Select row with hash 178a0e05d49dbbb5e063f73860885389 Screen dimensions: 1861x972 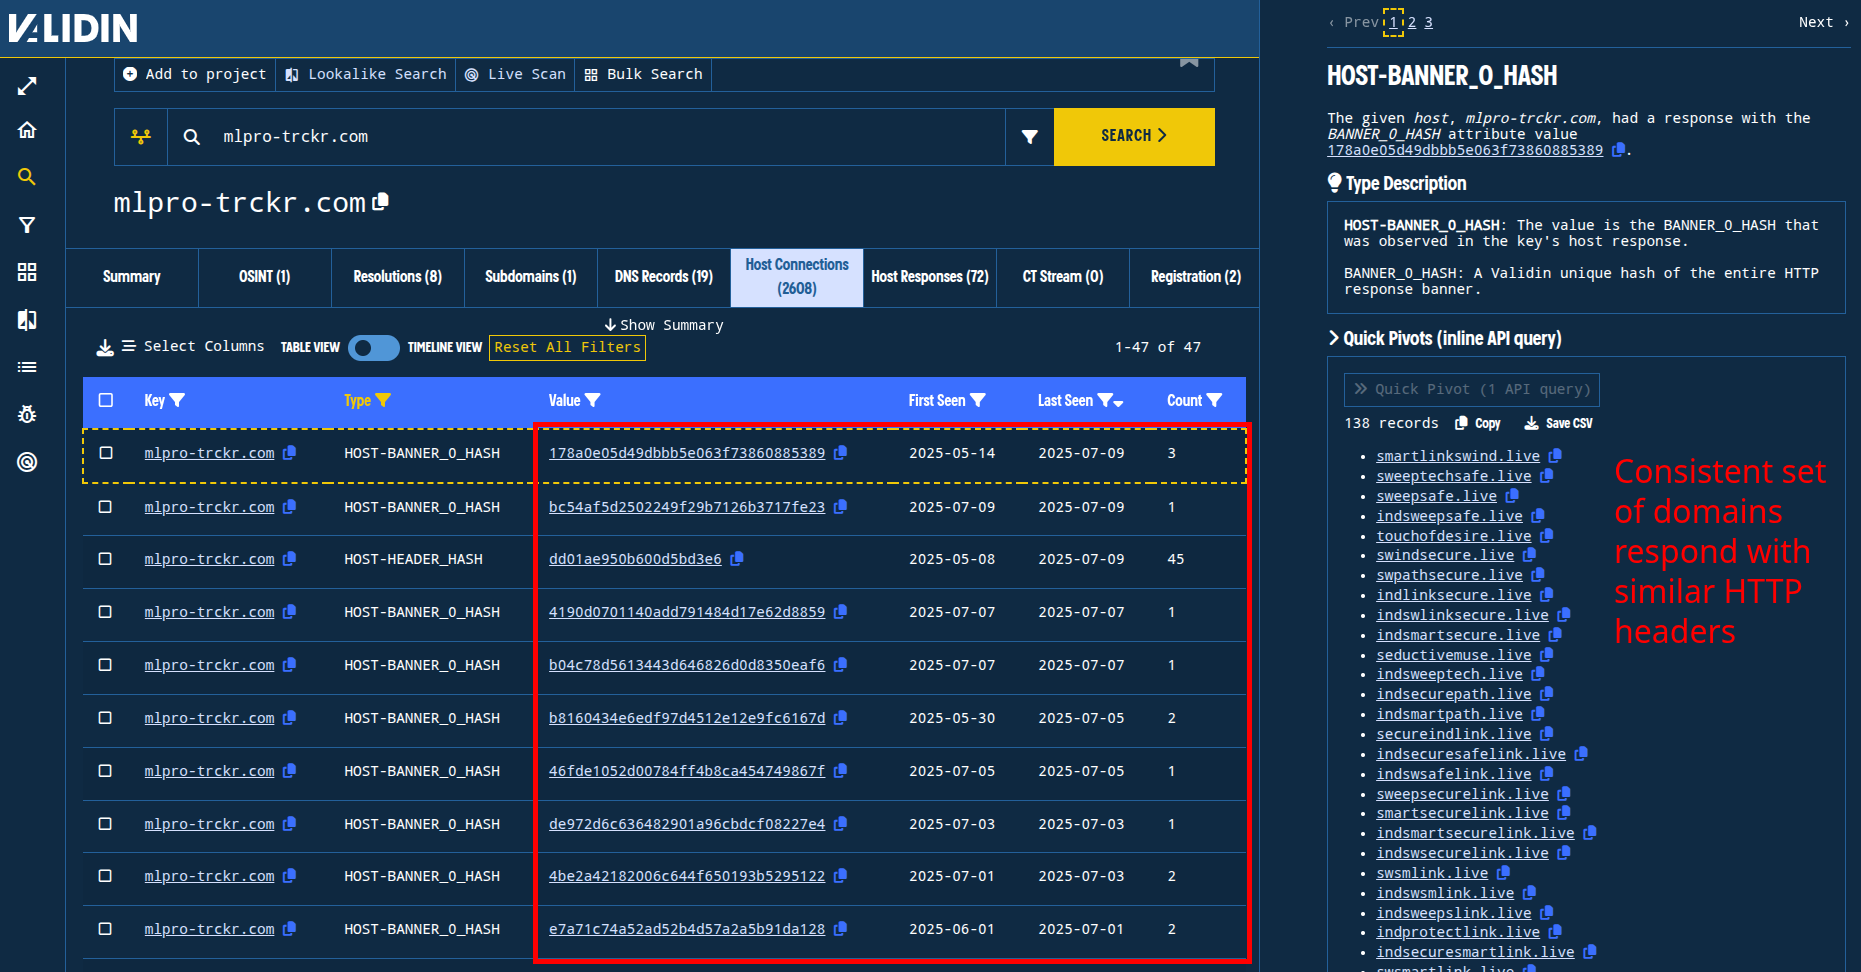(106, 453)
